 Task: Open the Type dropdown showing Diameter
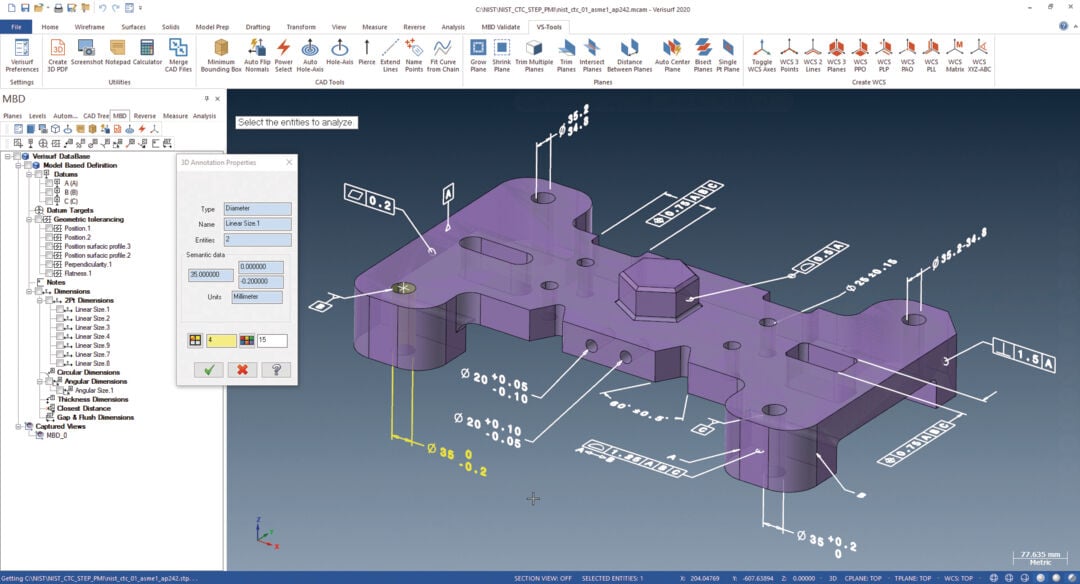256,206
